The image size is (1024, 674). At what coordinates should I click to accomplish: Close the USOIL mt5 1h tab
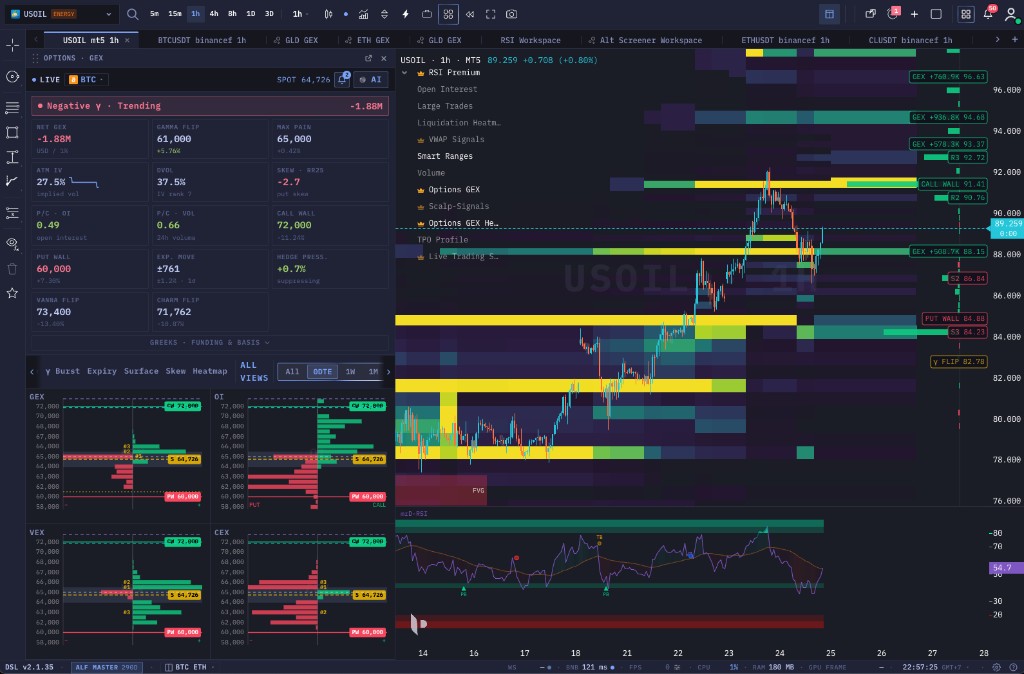pos(127,40)
